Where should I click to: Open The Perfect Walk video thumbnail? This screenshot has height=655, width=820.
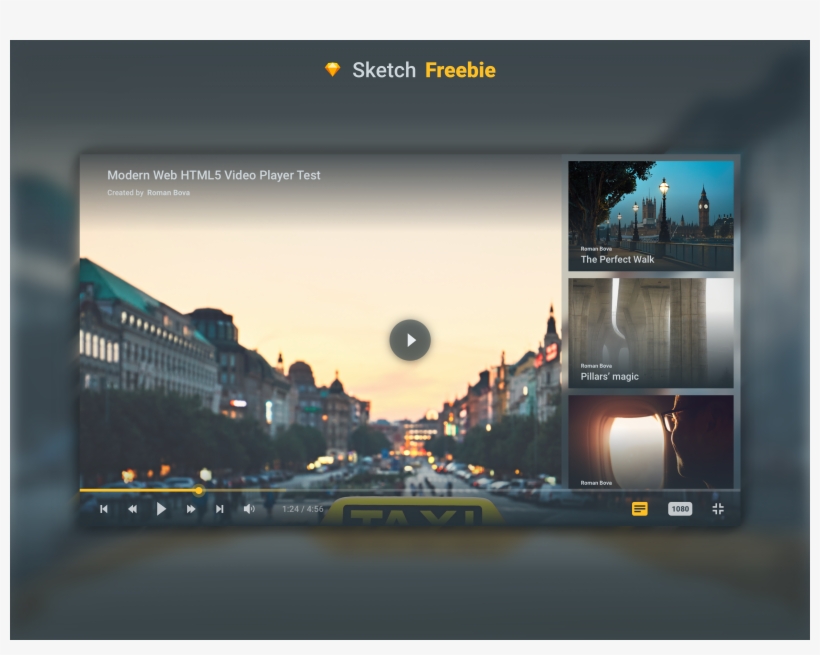point(651,215)
